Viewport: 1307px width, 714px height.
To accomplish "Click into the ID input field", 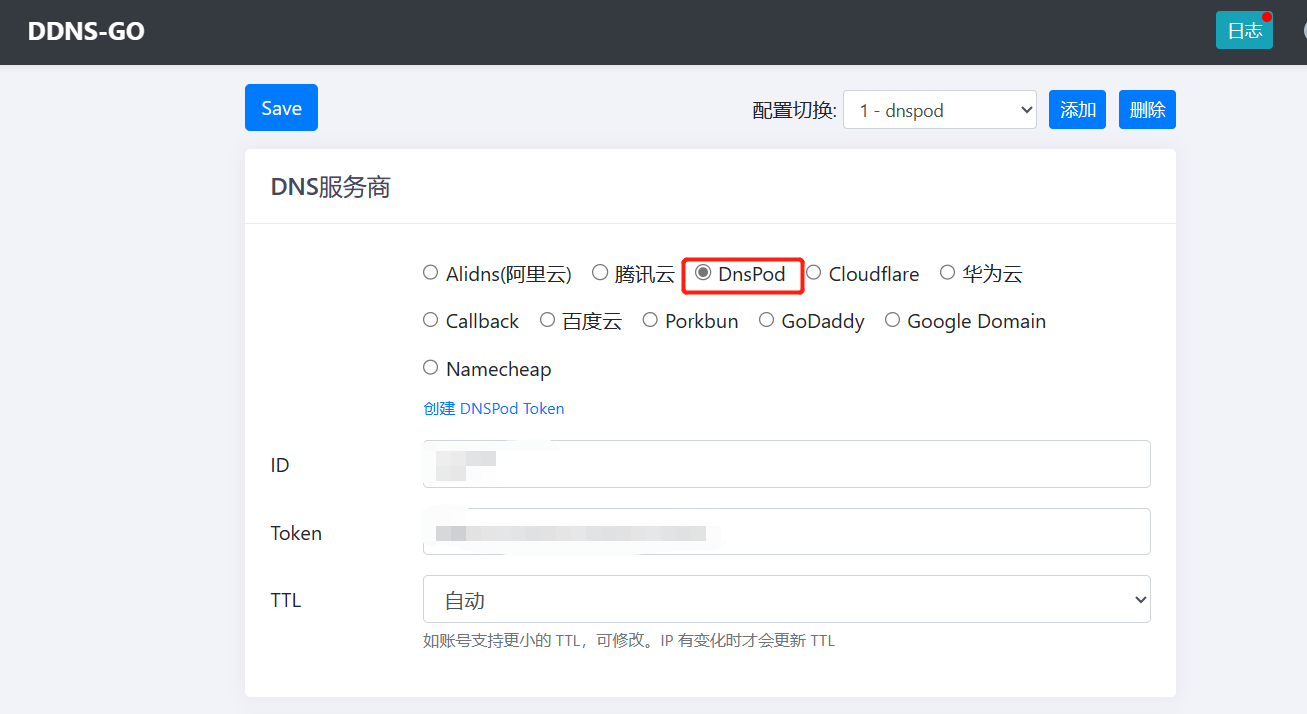I will [786, 464].
